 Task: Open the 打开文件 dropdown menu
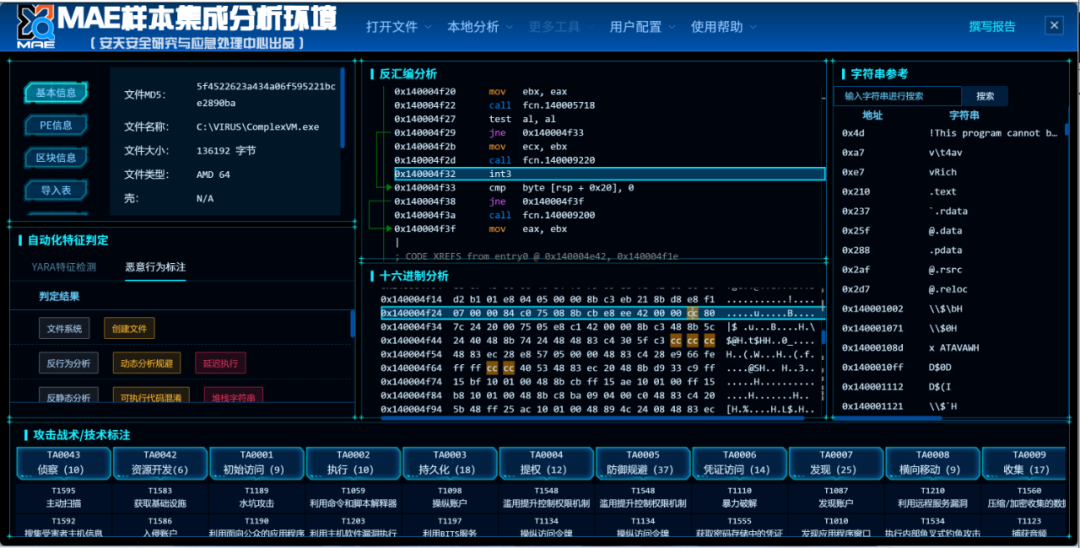(x=398, y=27)
